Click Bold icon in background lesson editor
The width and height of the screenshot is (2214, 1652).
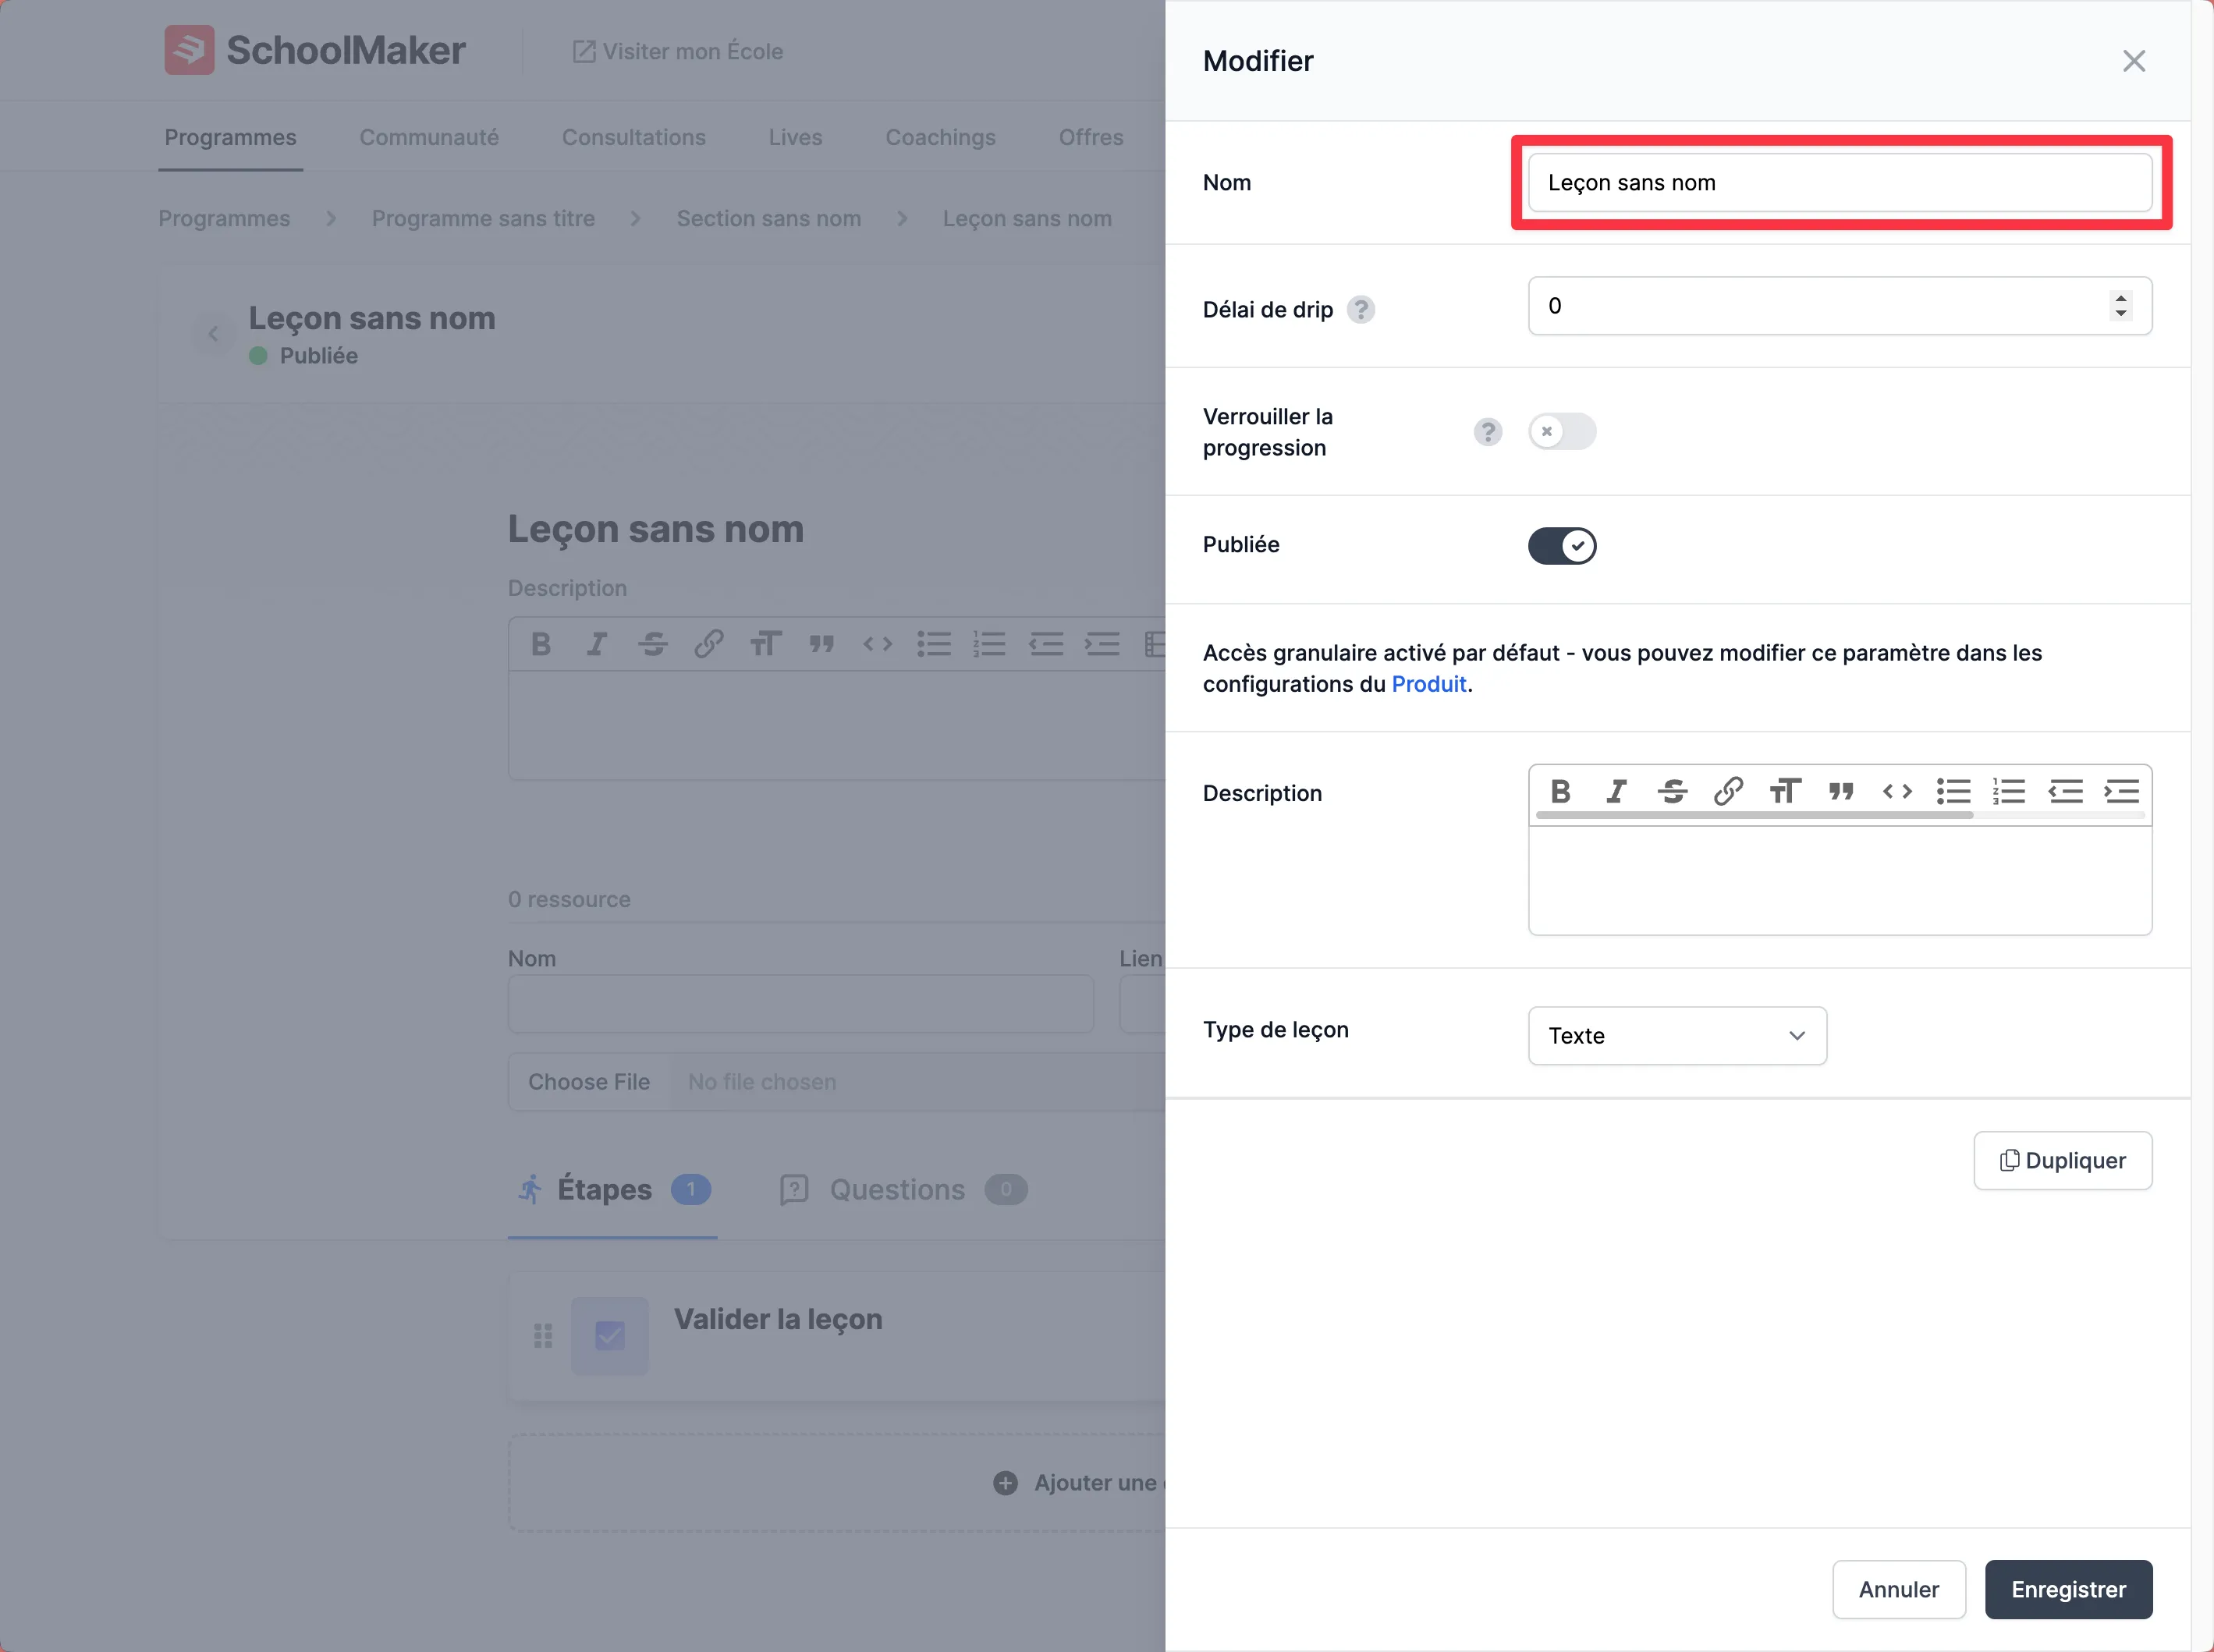pyautogui.click(x=541, y=644)
